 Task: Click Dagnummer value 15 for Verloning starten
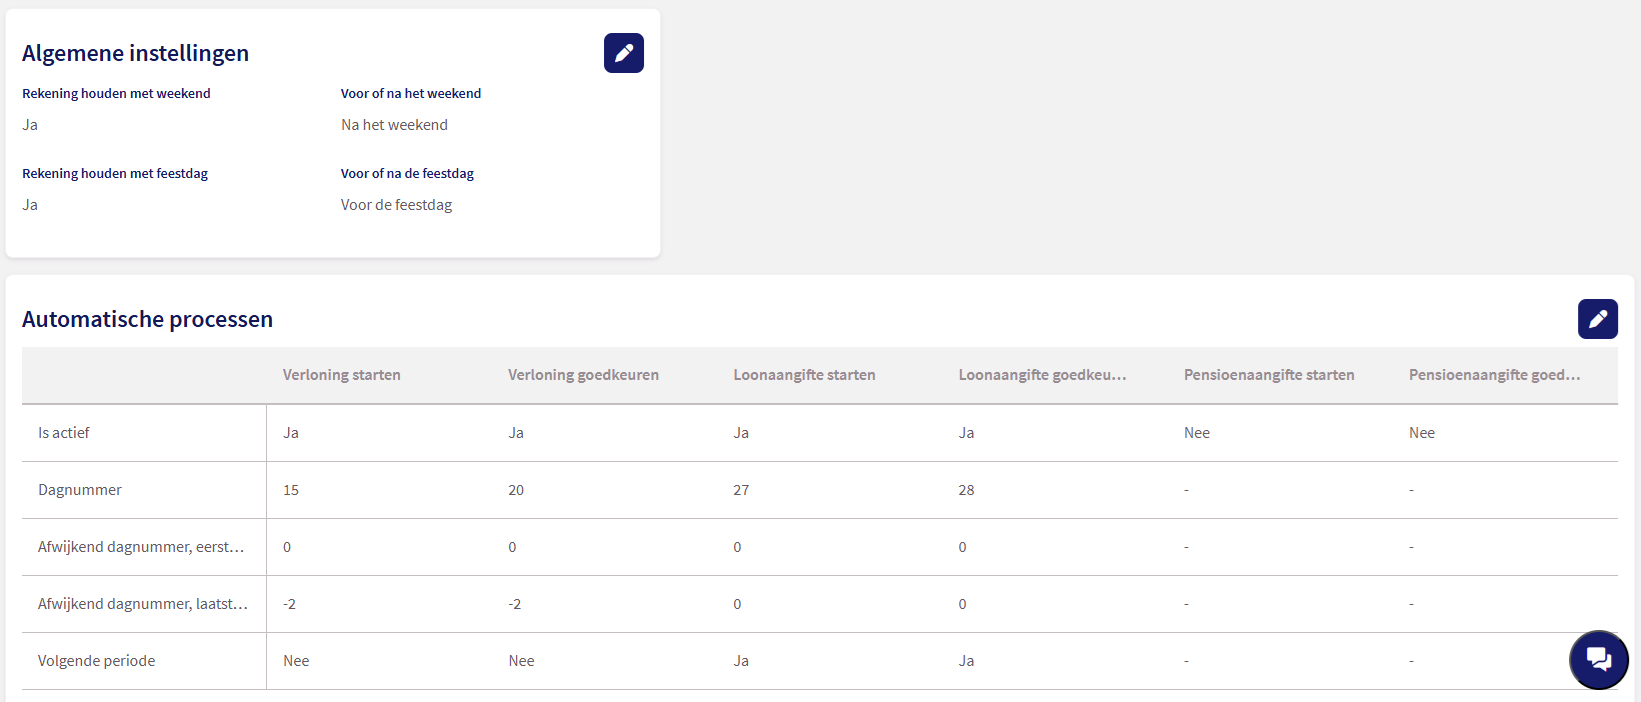point(291,490)
